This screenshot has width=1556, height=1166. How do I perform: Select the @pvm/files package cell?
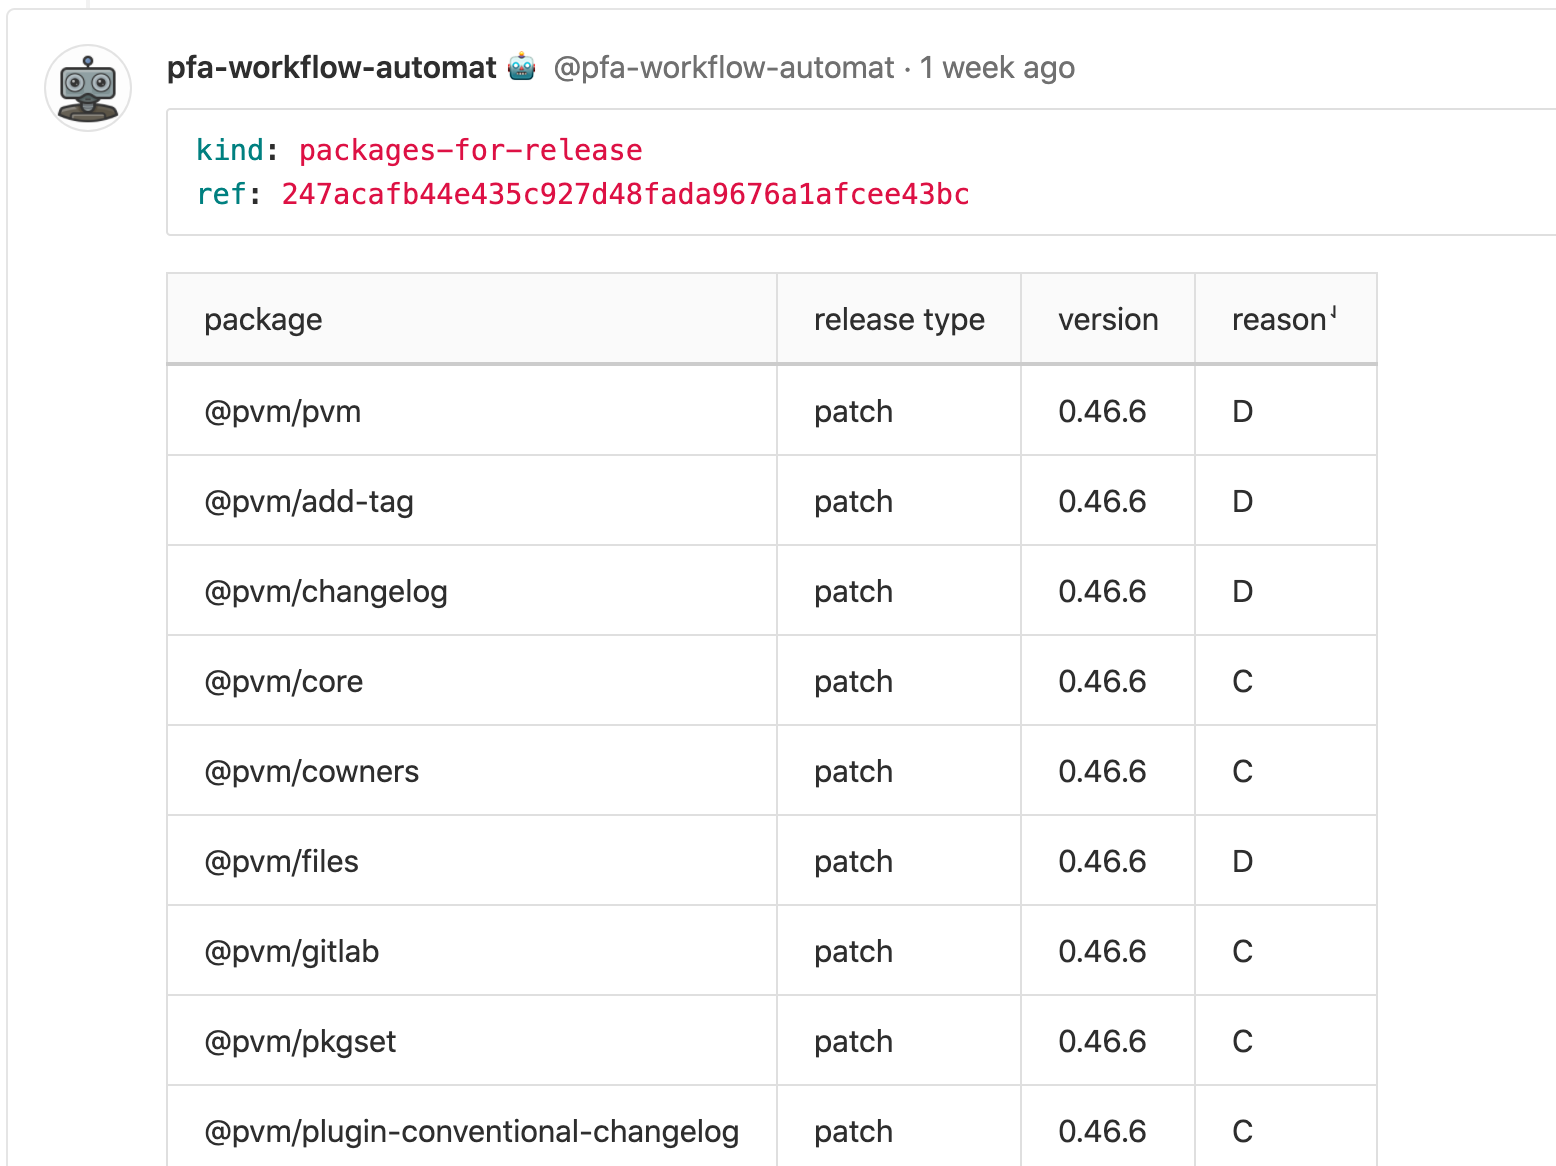[472, 861]
